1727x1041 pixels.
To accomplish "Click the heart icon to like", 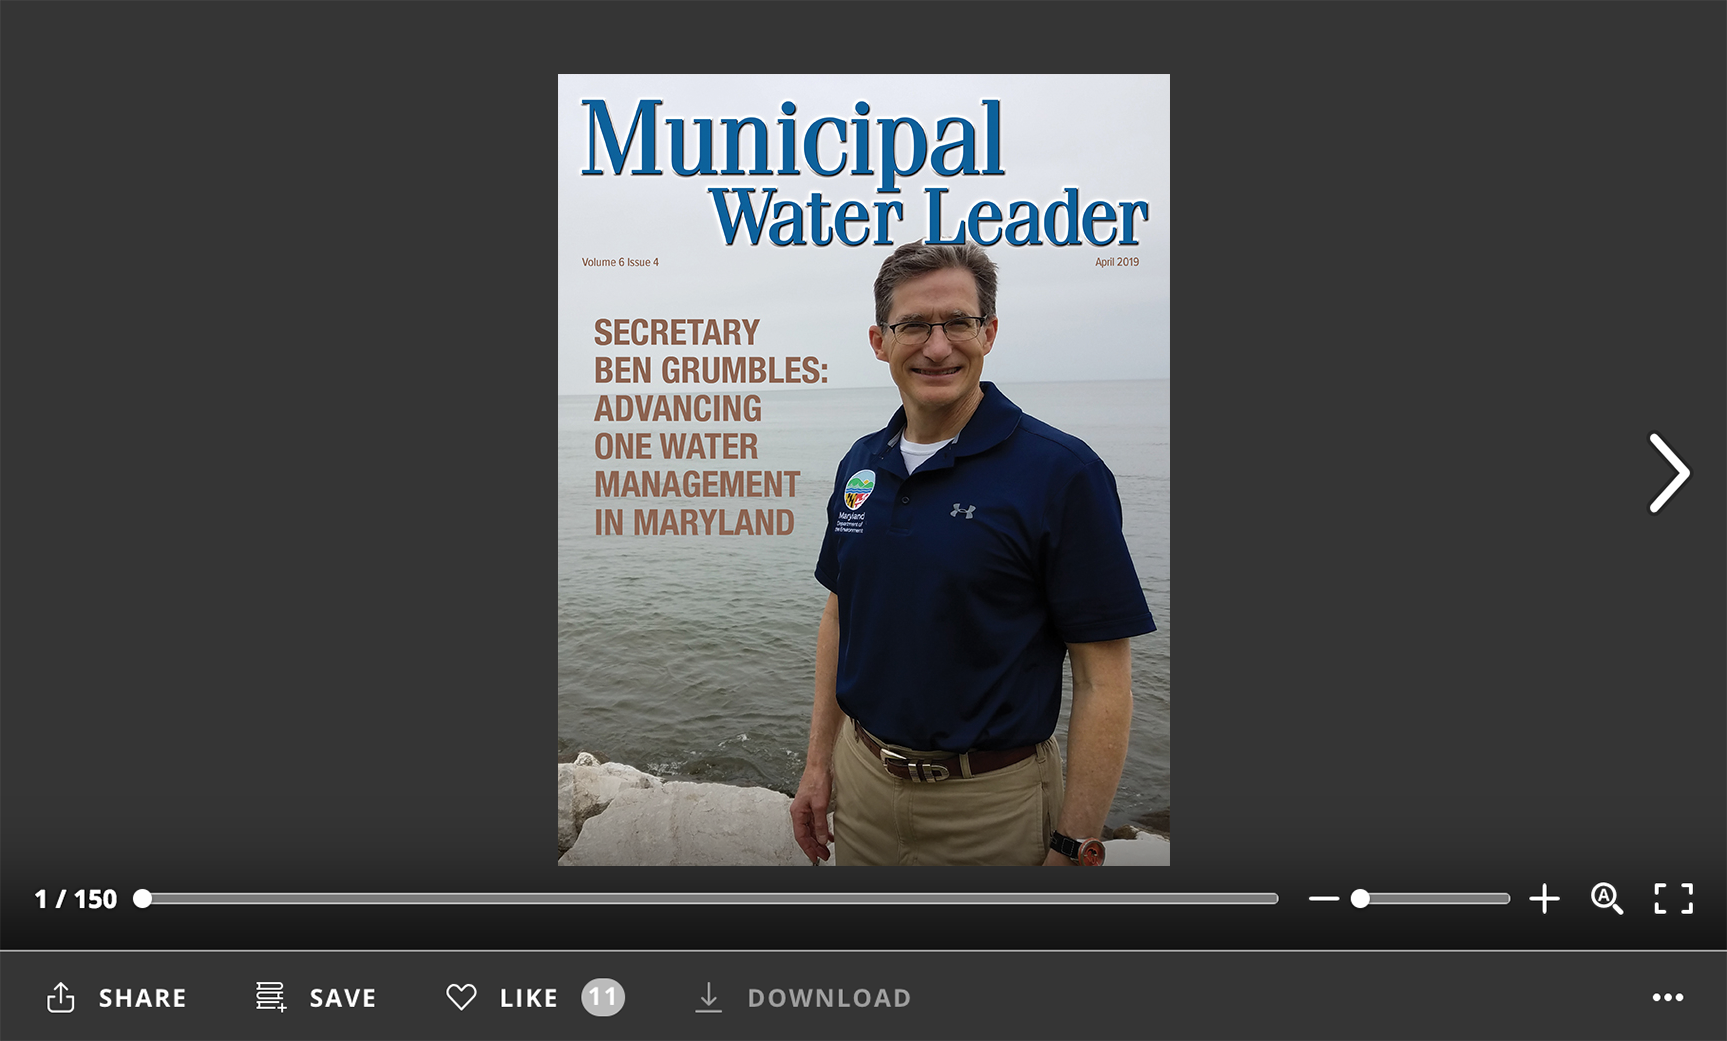I will tap(461, 997).
